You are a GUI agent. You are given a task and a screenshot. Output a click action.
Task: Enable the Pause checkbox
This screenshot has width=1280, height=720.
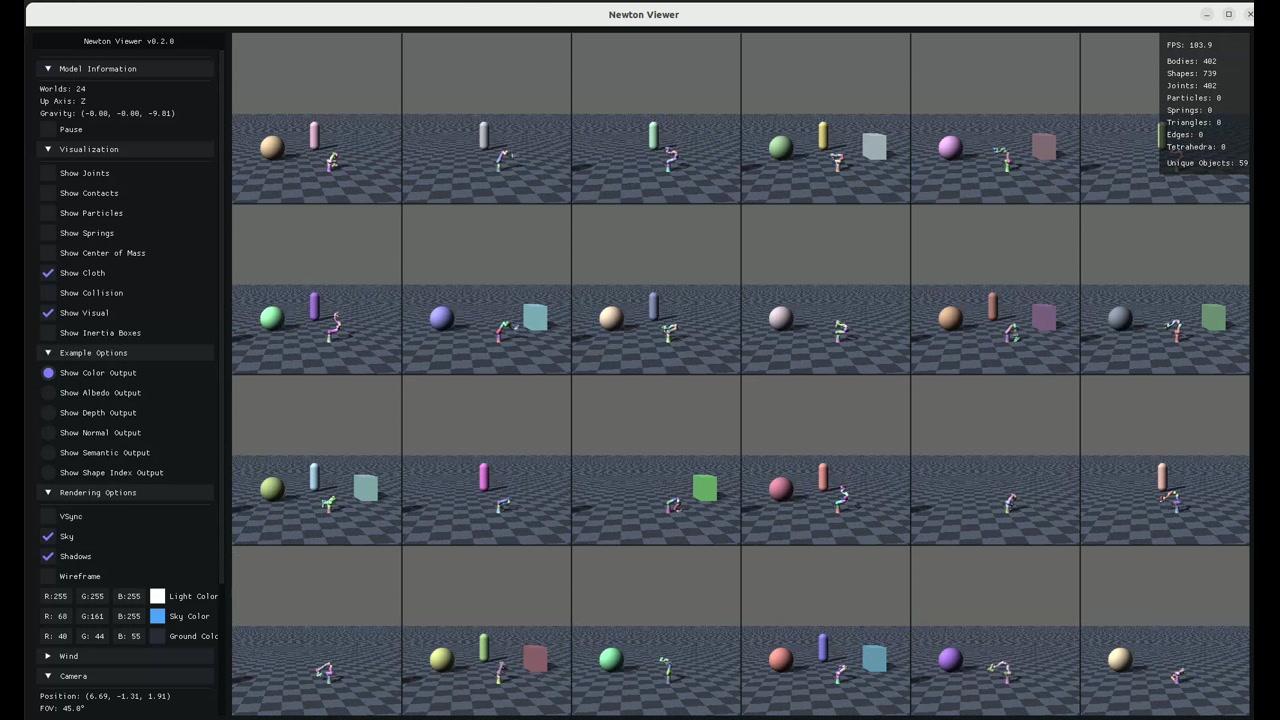click(48, 129)
